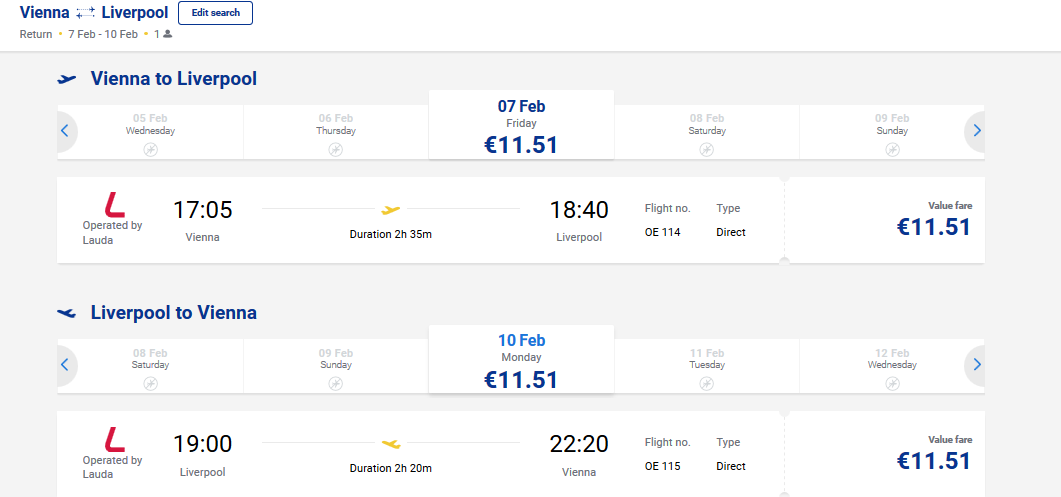Select the 11 Feb Tuesday return date
The image size is (1061, 497).
[706, 366]
